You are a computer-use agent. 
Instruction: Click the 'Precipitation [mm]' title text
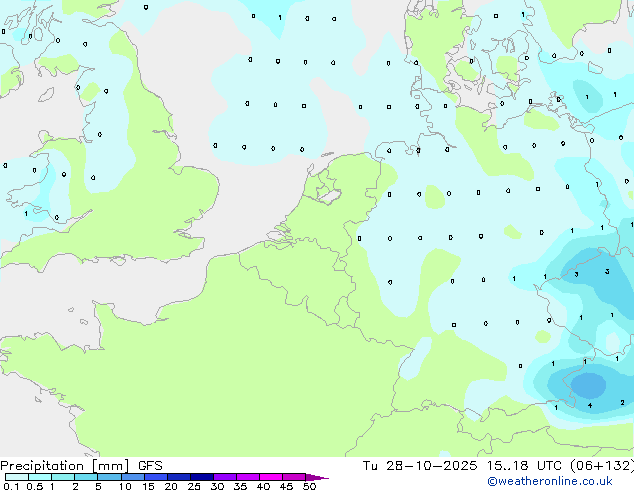pos(65,466)
